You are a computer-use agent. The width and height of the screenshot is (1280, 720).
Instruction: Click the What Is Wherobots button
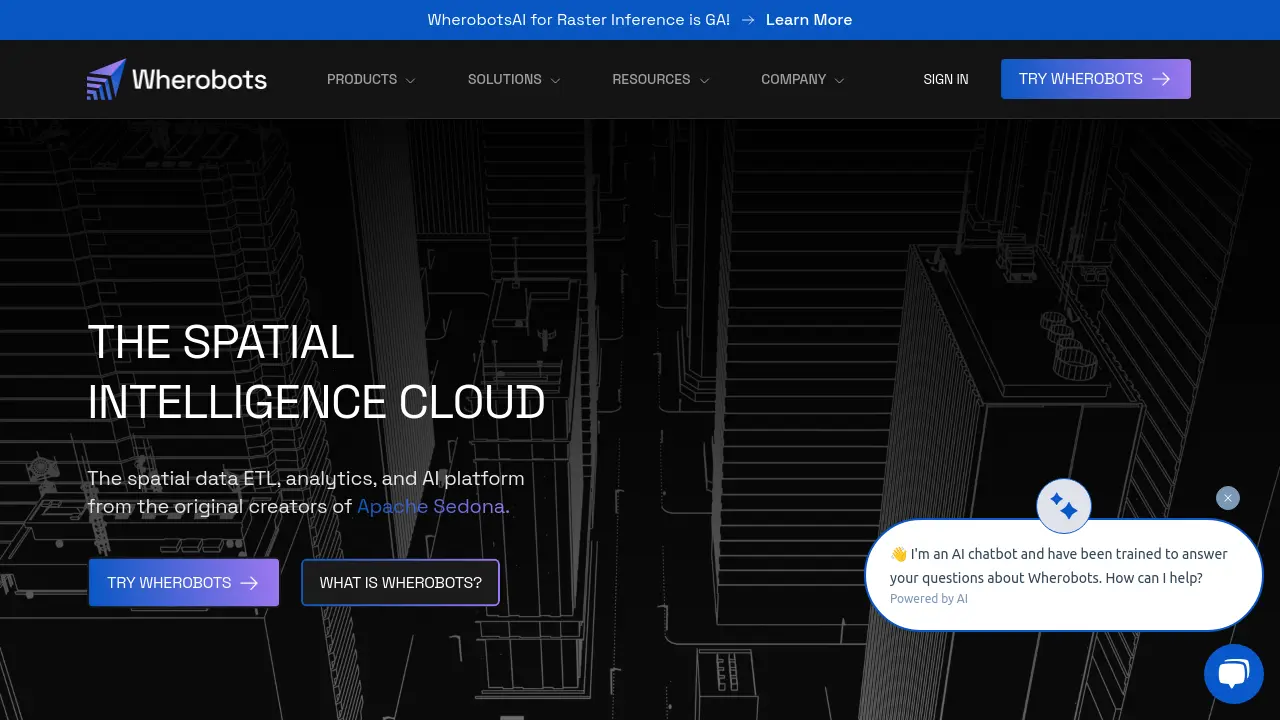(x=400, y=583)
